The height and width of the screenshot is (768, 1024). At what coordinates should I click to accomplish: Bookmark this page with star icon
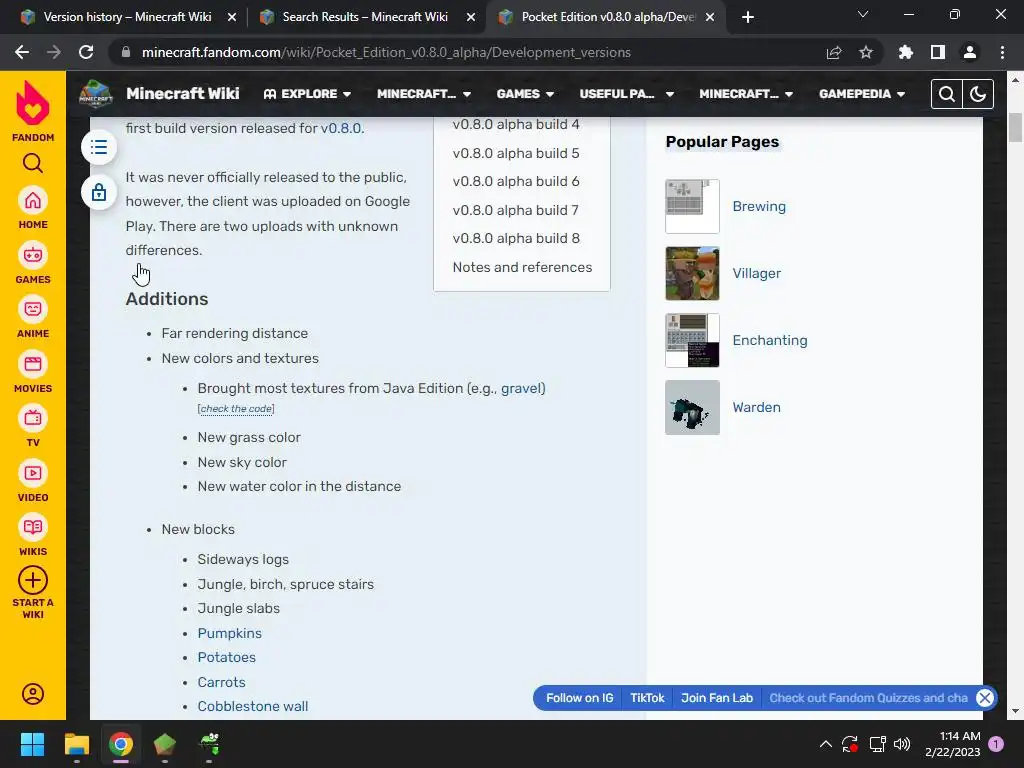865,52
